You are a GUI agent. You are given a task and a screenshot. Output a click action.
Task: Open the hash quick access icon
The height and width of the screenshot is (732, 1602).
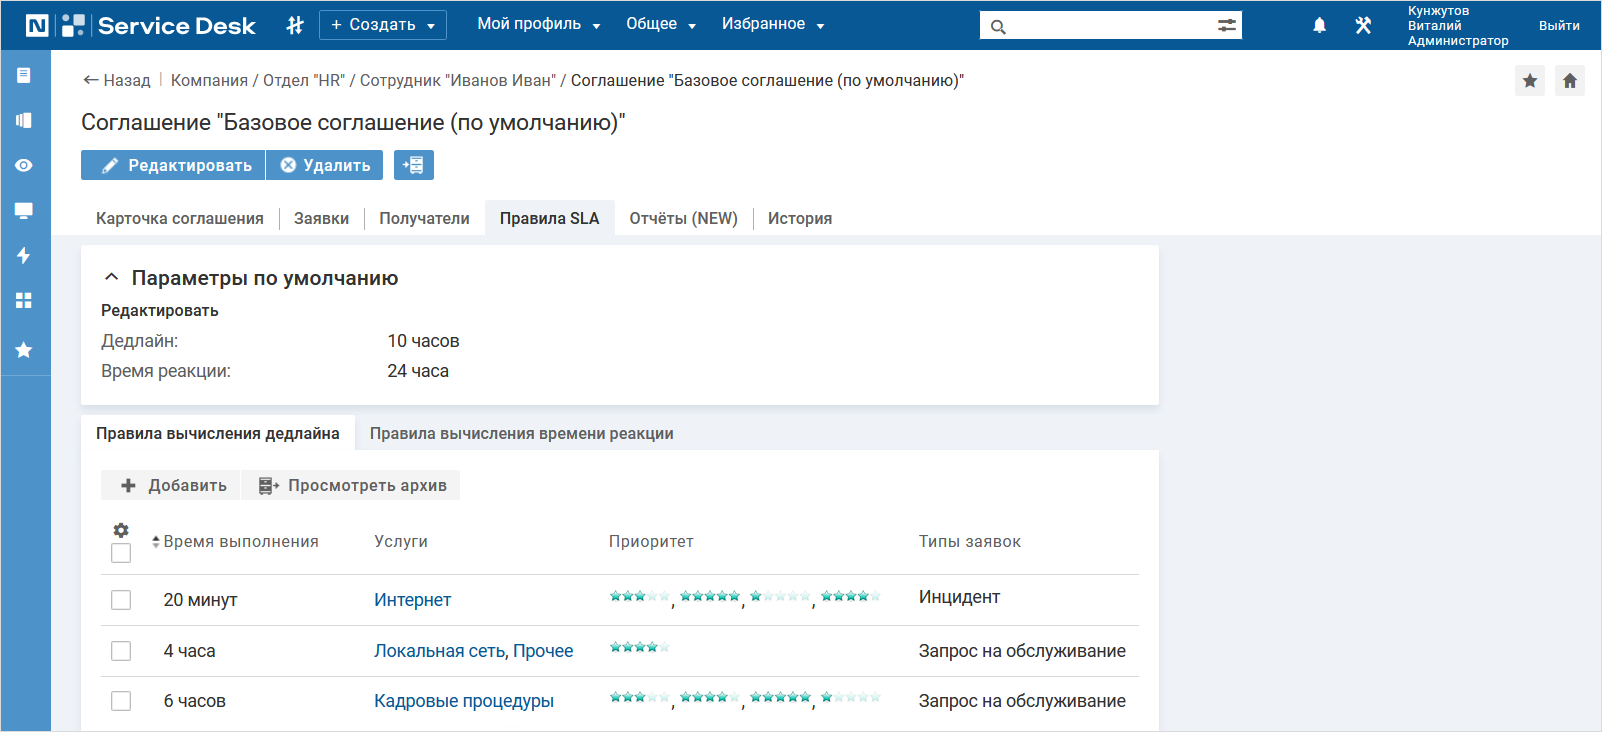click(x=294, y=25)
